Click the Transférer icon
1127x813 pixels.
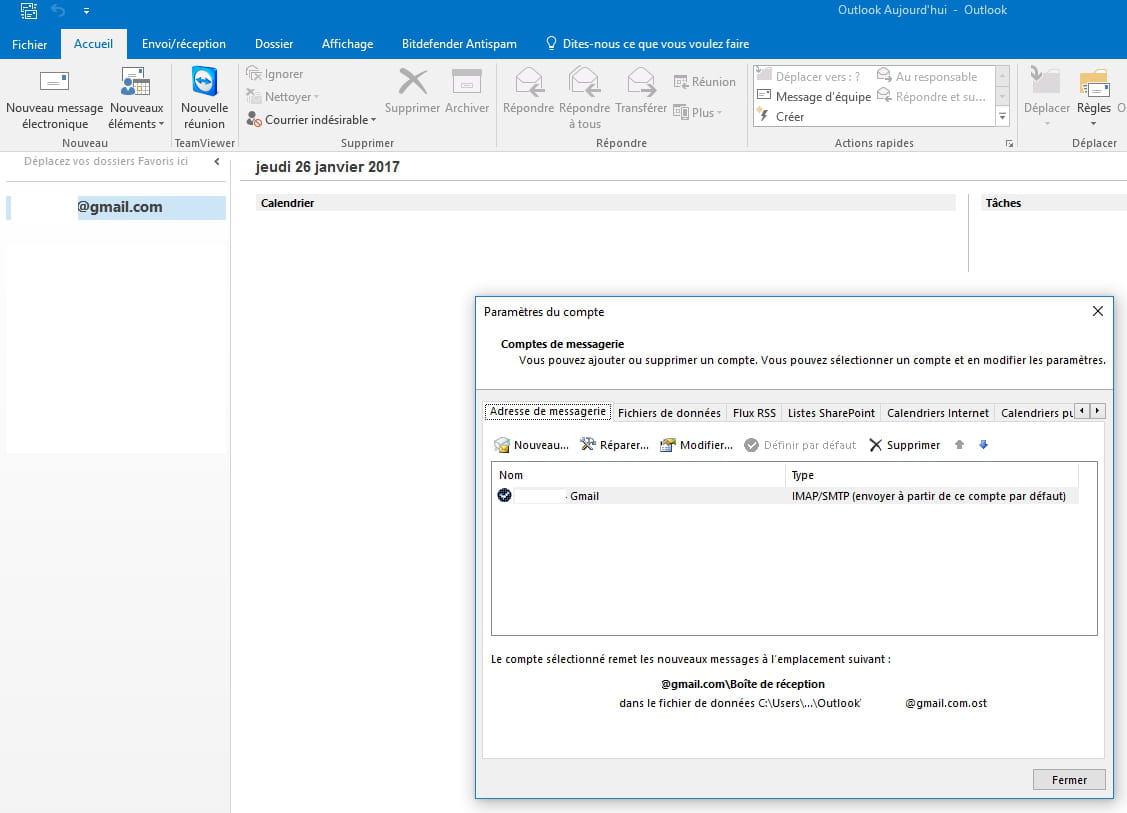[x=640, y=81]
